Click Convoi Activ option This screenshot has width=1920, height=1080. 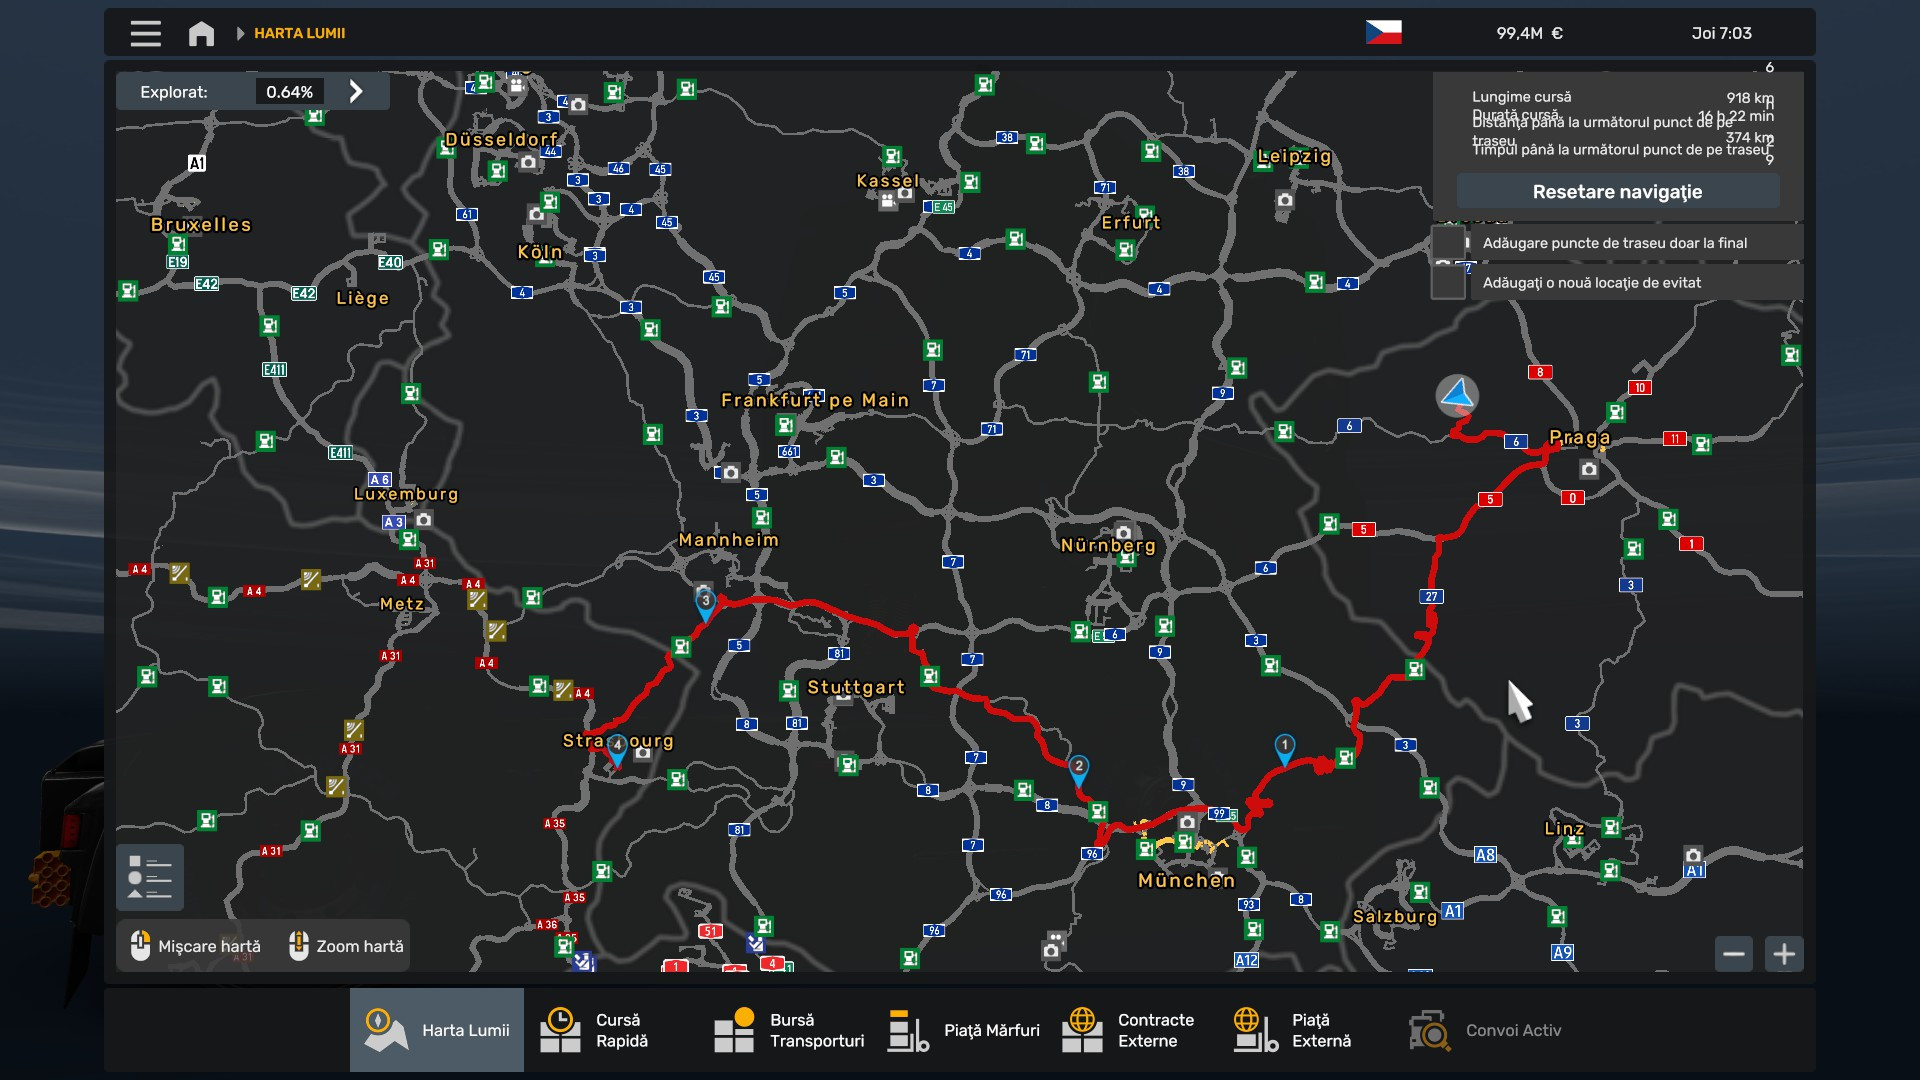(x=1487, y=1030)
